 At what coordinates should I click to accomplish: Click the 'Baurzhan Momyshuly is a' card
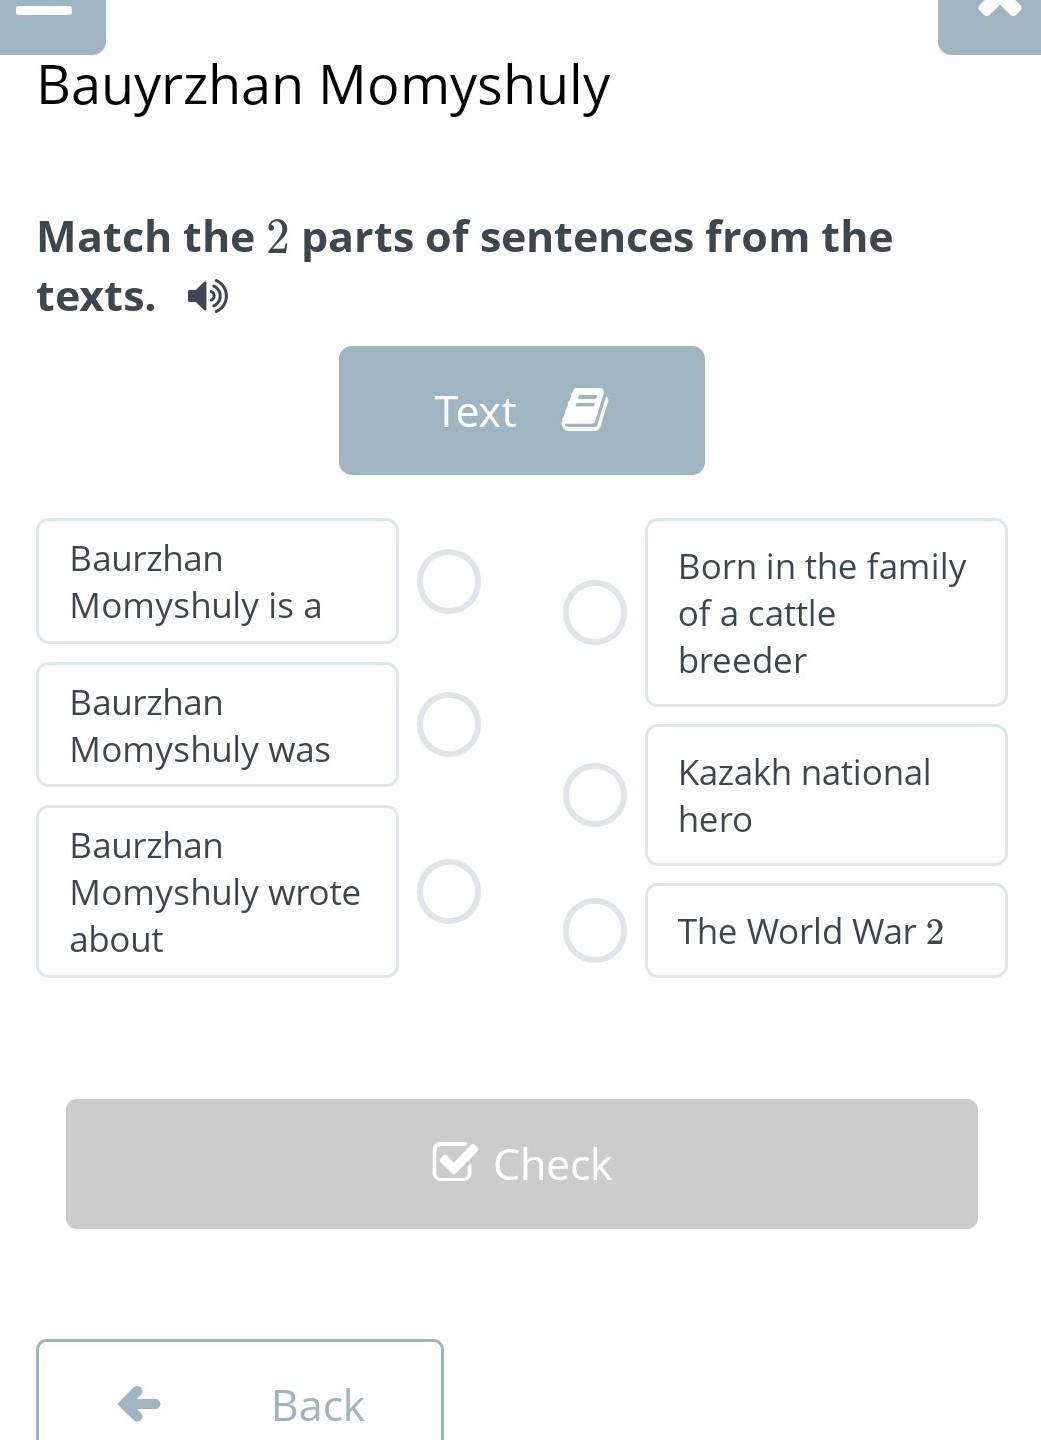217,581
